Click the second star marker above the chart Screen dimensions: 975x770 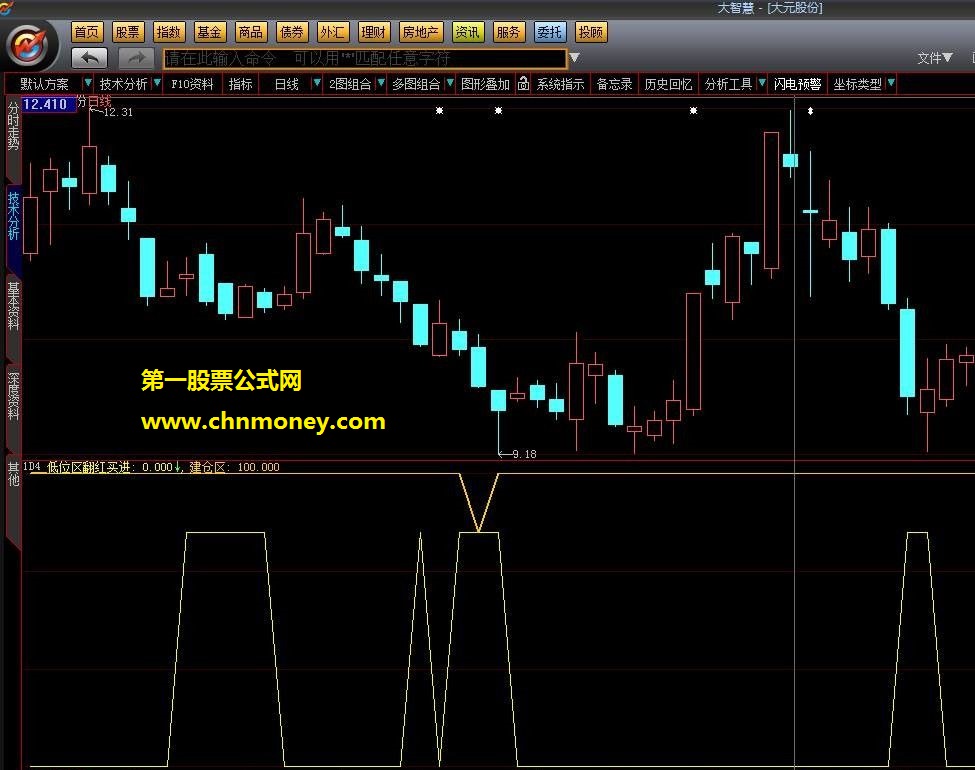[x=498, y=111]
